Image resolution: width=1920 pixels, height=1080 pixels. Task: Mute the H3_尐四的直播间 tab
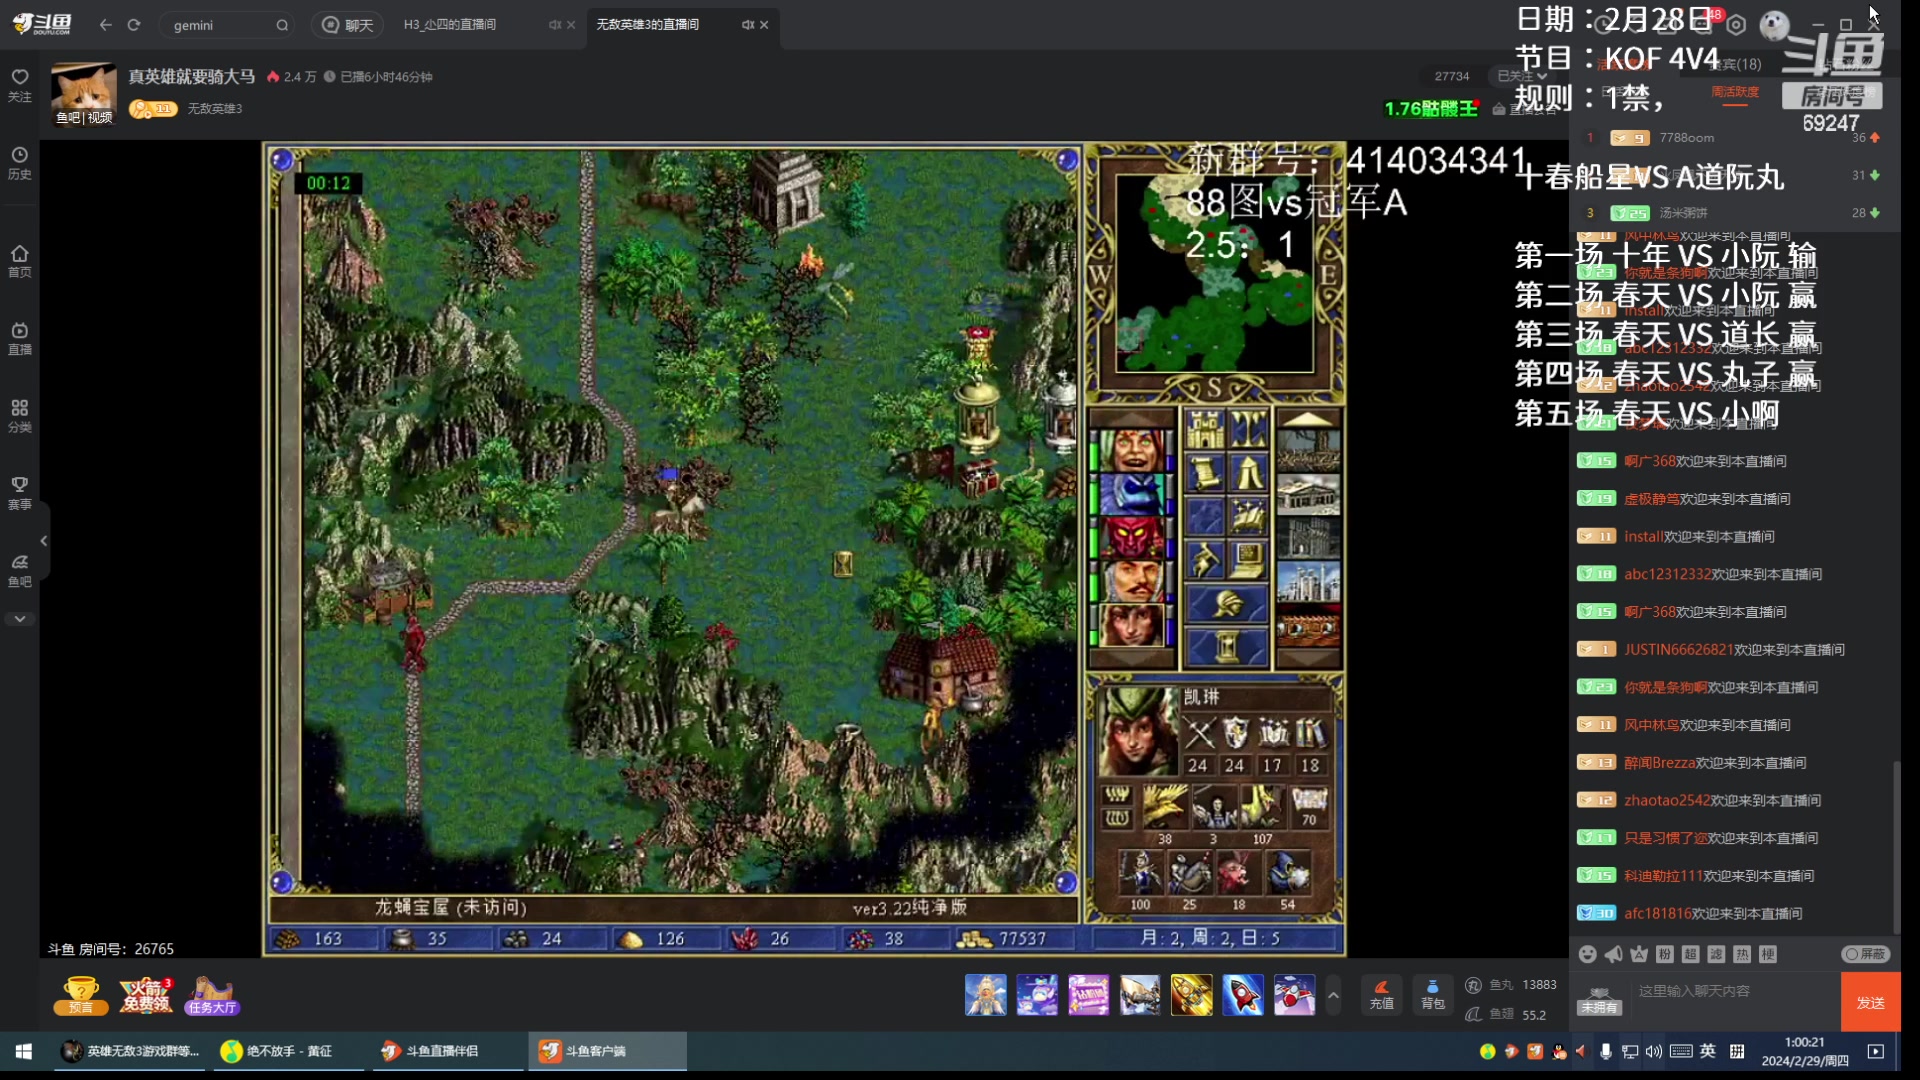[x=554, y=25]
